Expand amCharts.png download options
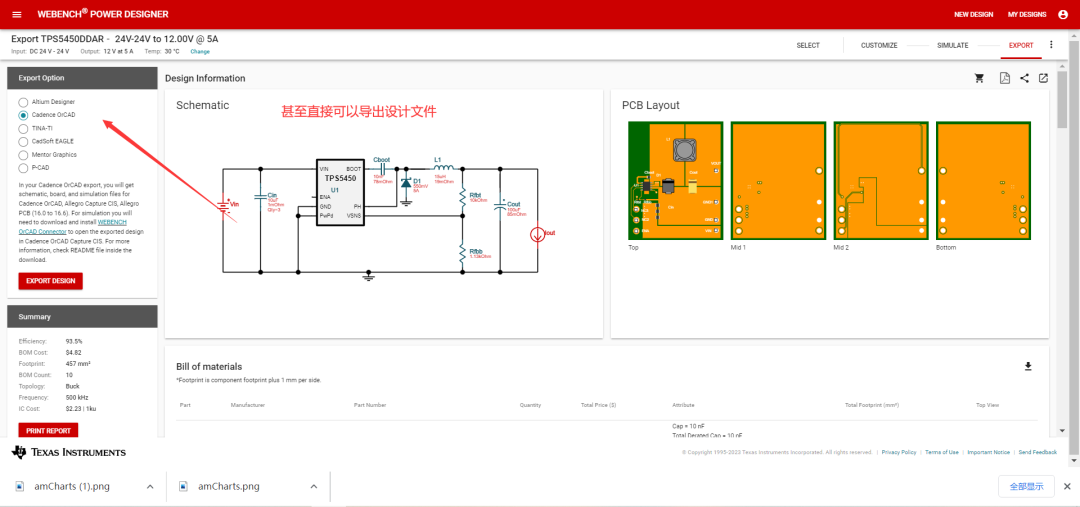Viewport: 1080px width, 507px height. (313, 486)
